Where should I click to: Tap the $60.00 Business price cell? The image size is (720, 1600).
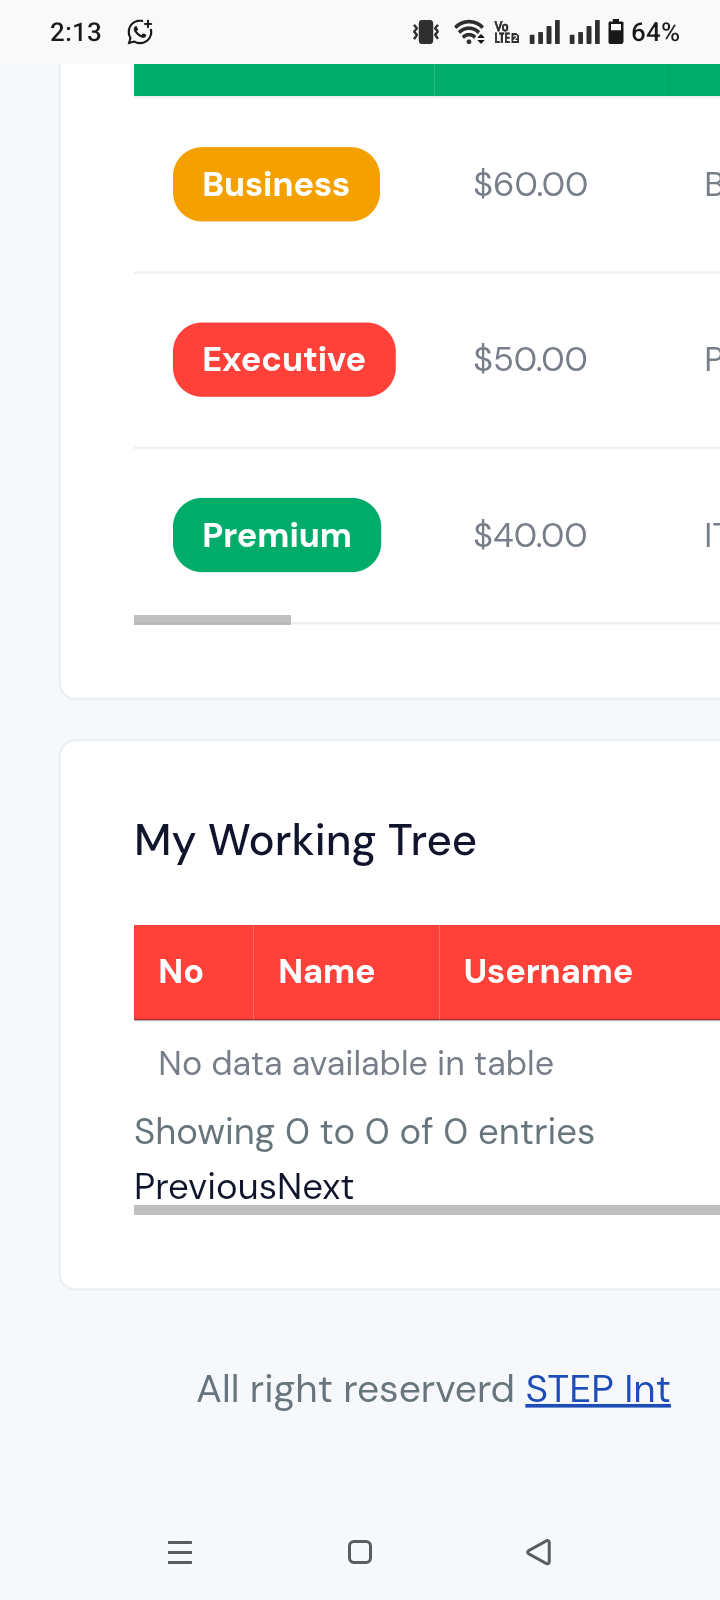point(530,185)
